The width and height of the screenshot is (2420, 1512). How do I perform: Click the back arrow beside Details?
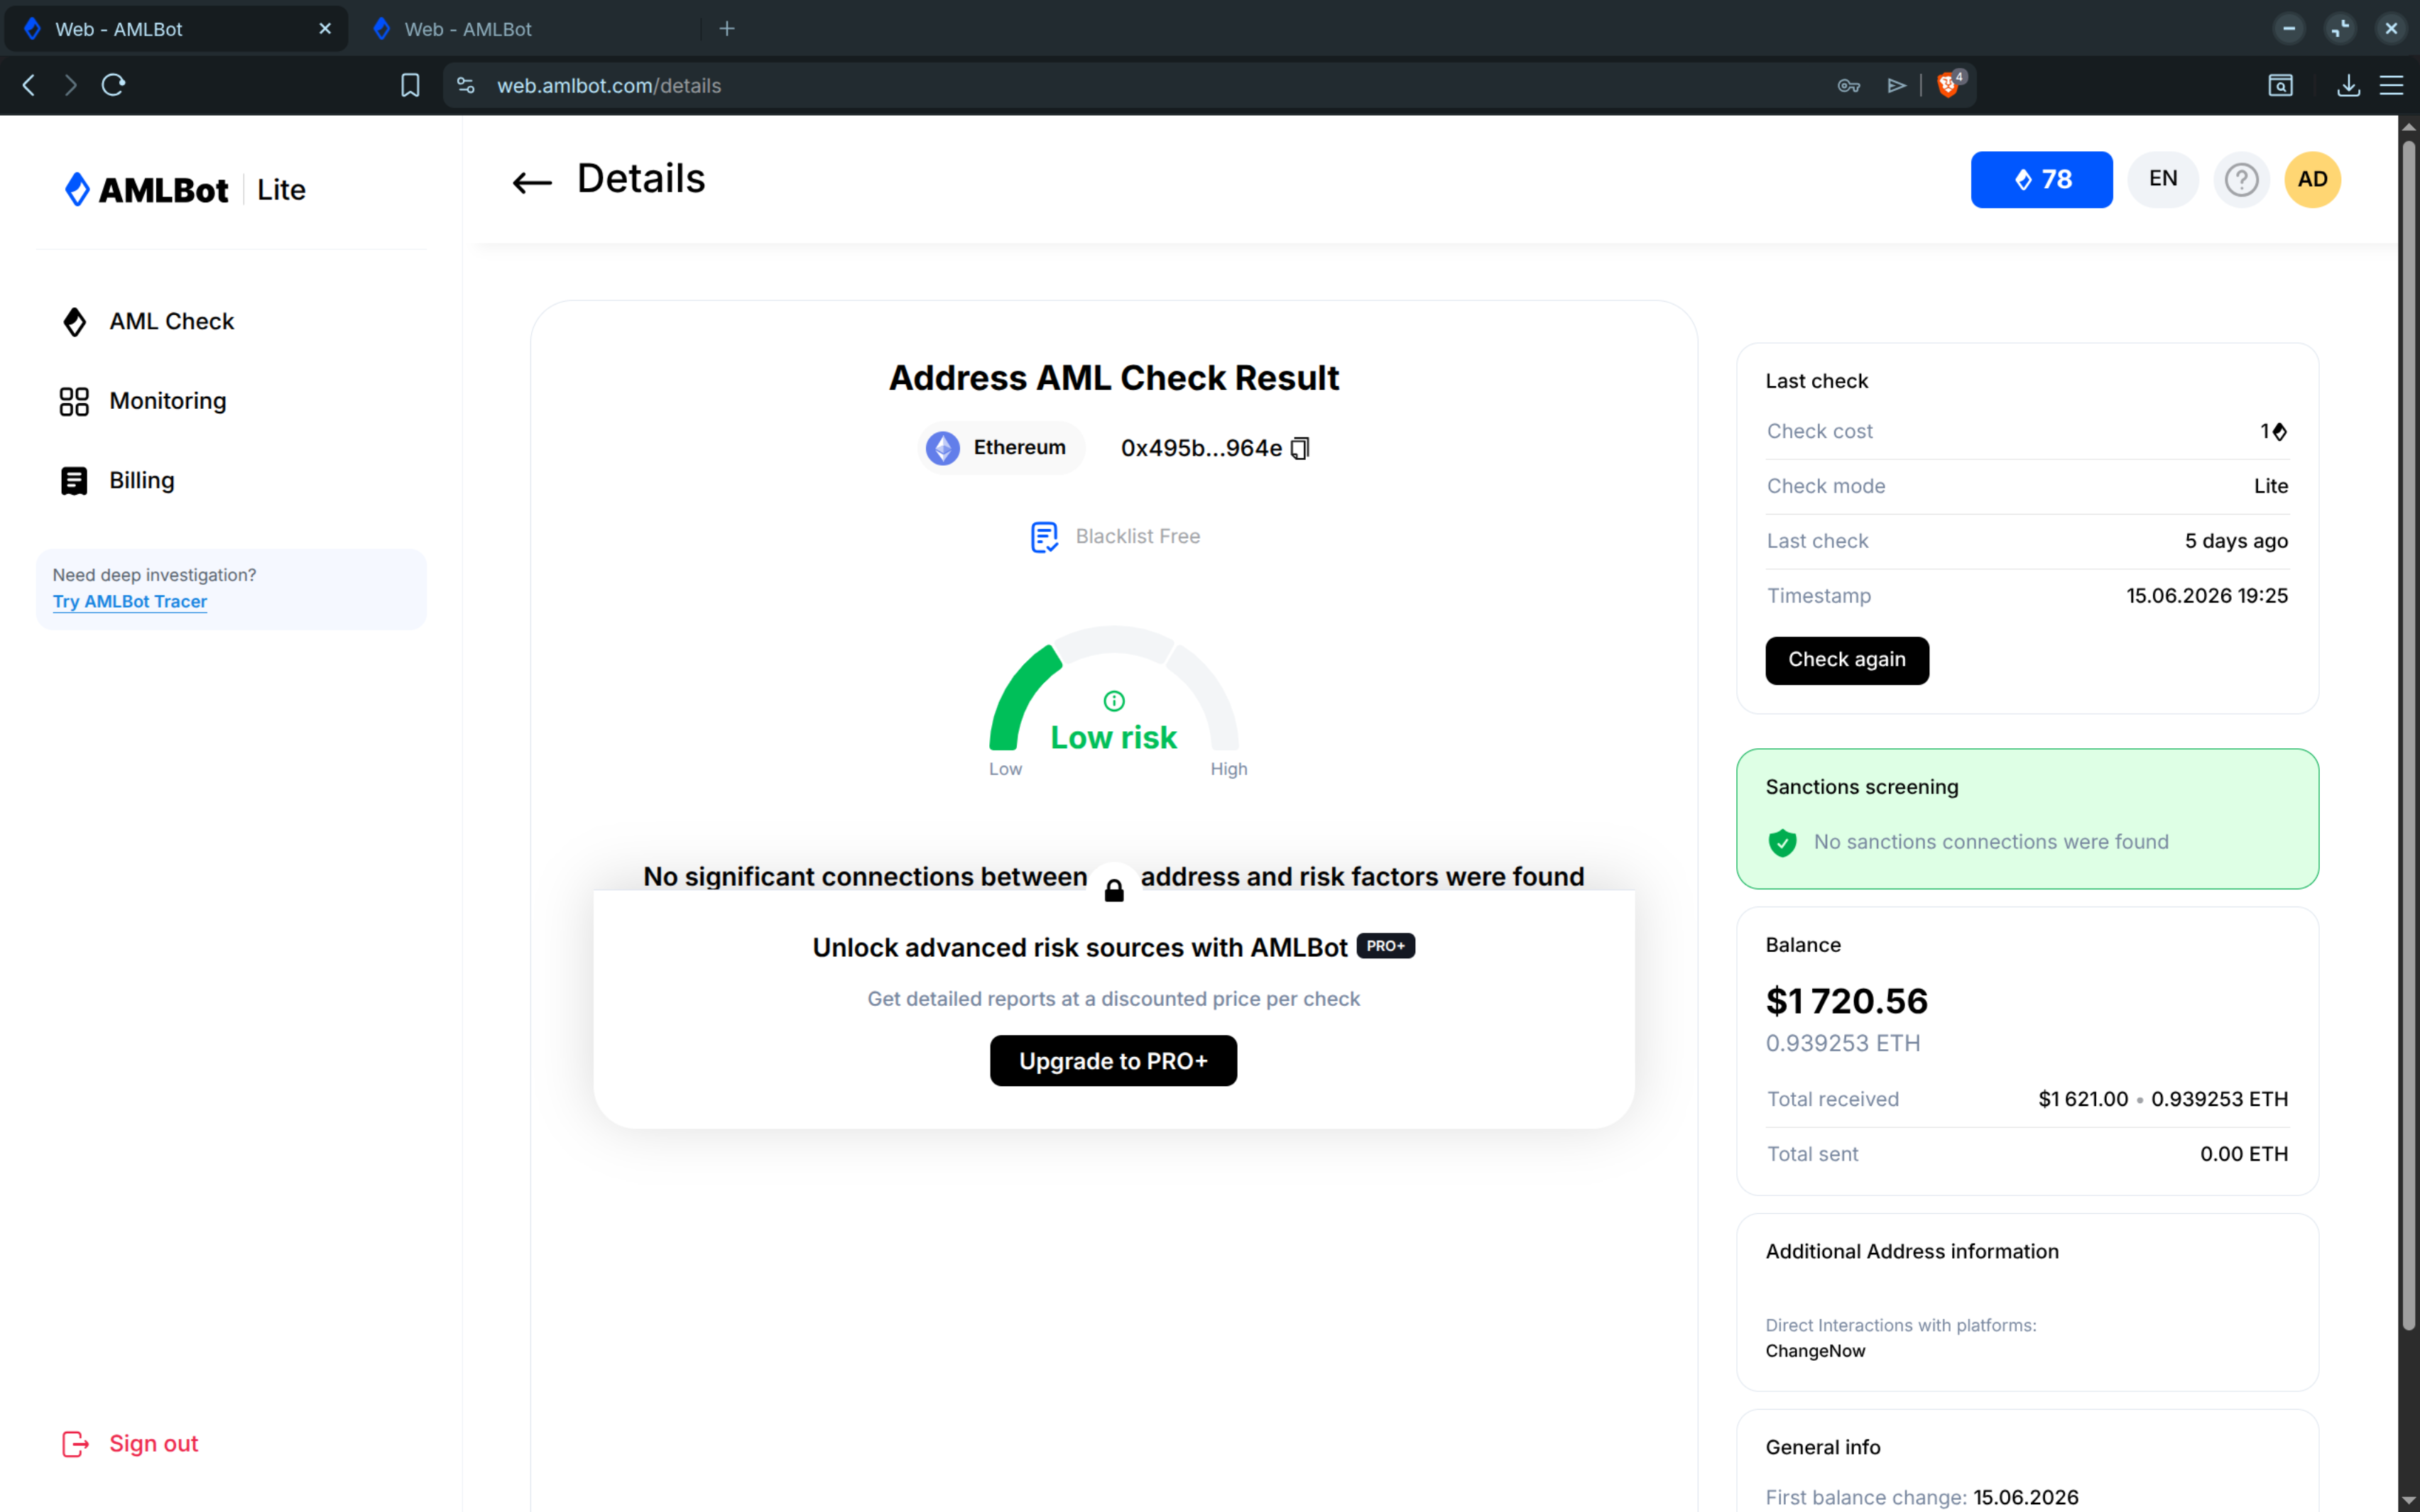pos(532,182)
